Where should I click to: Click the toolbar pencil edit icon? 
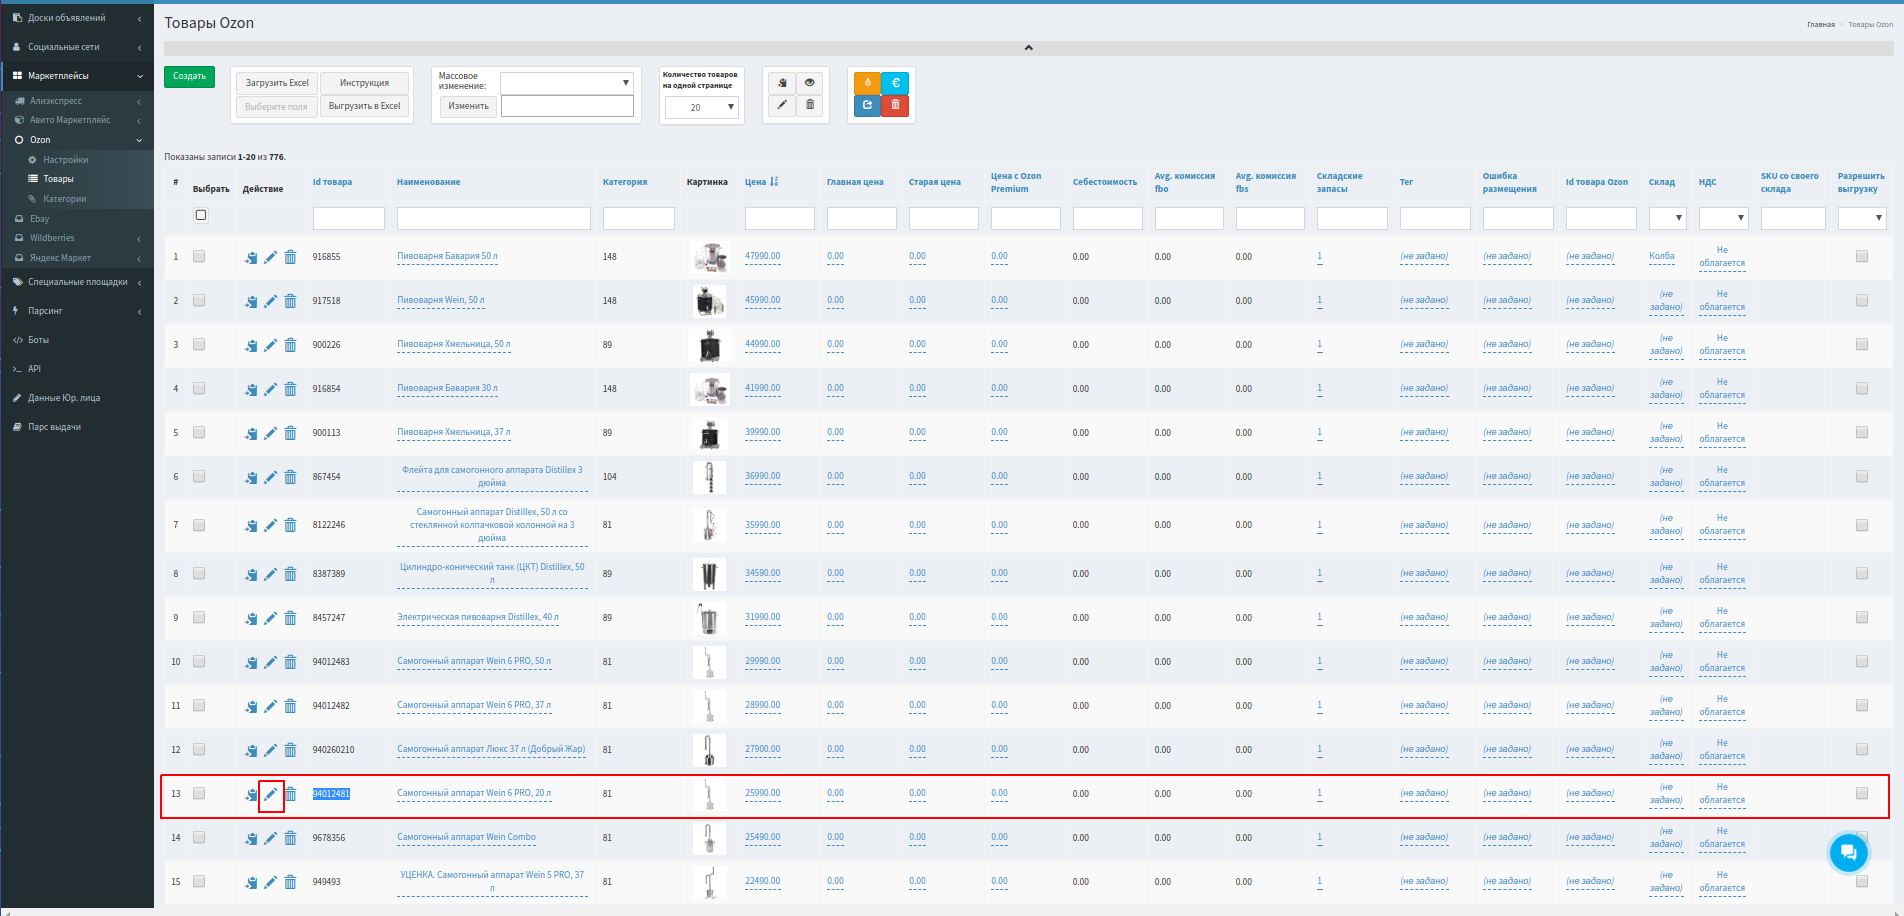[782, 105]
